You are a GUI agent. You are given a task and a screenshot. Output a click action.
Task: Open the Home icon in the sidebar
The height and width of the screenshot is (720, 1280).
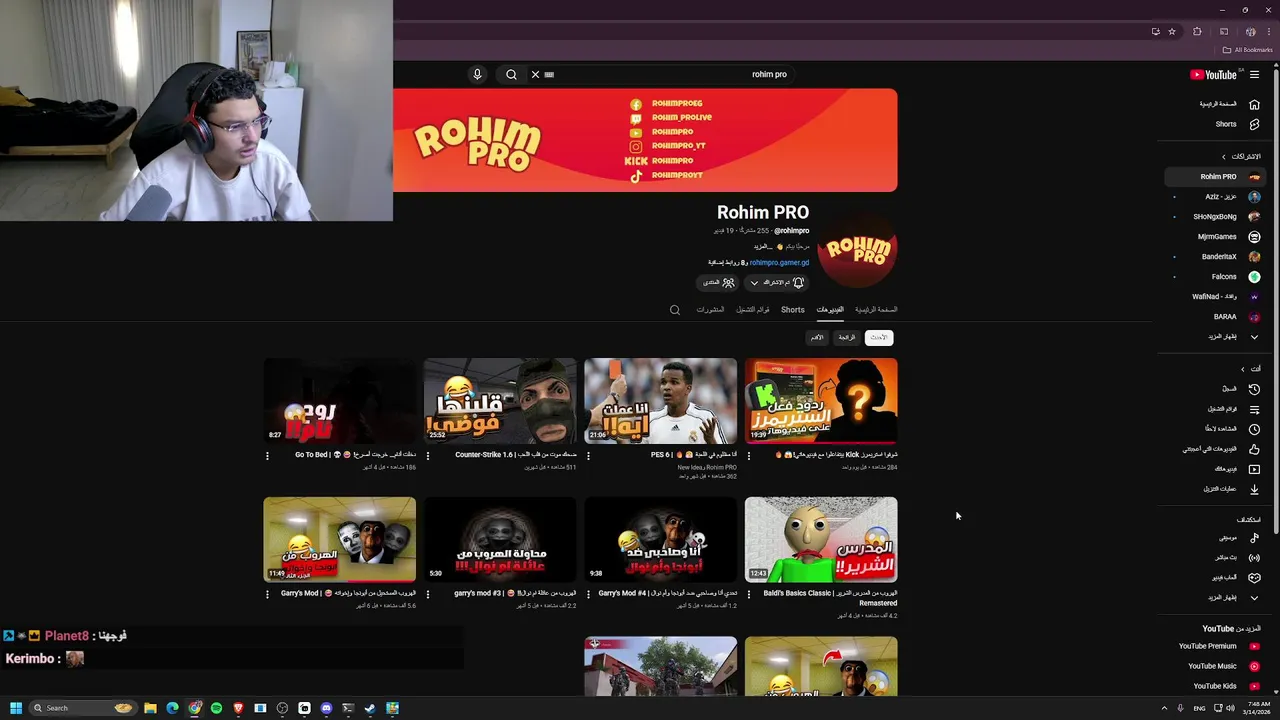click(1254, 104)
